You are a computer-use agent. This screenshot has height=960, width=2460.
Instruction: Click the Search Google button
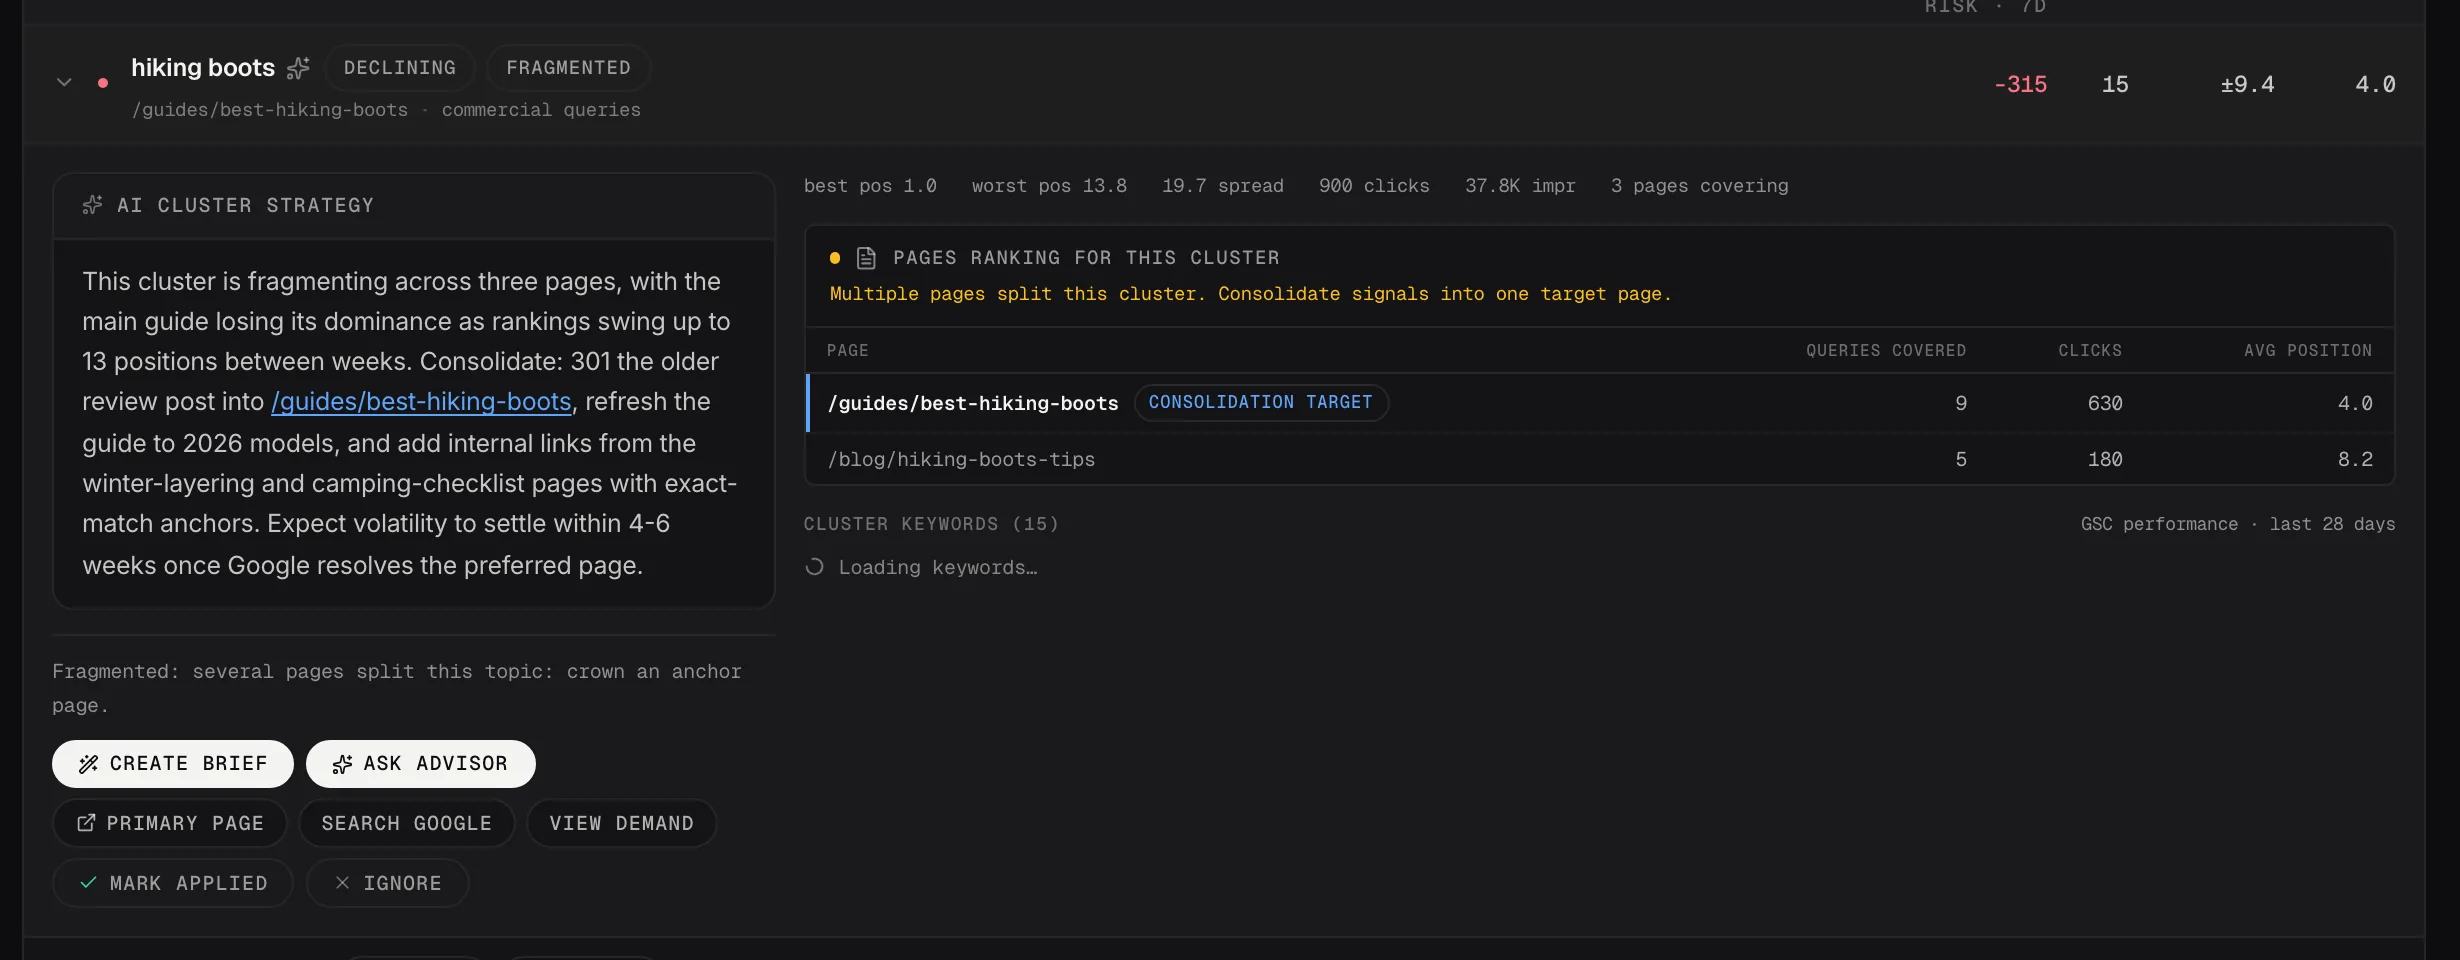[407, 823]
